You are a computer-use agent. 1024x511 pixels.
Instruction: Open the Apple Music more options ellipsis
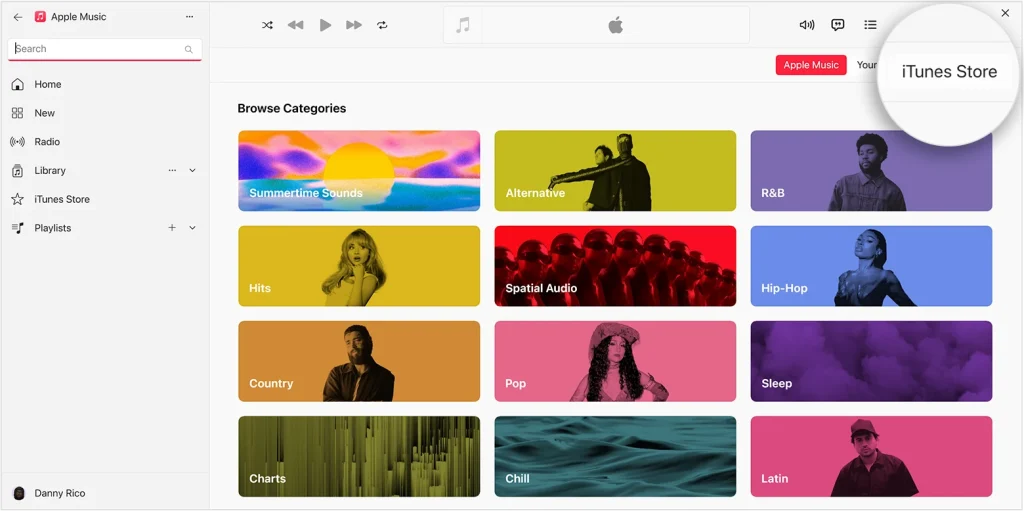coord(189,16)
